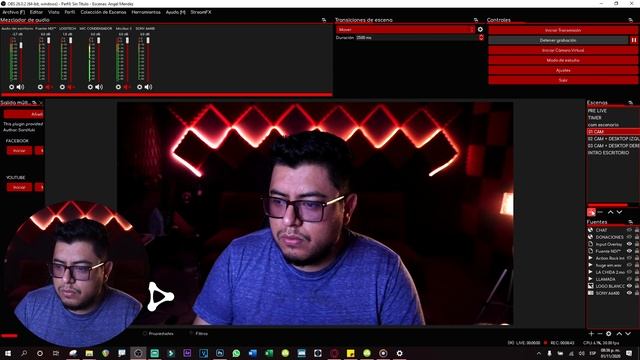
Task: Open the Editar menu
Action: tap(36, 12)
